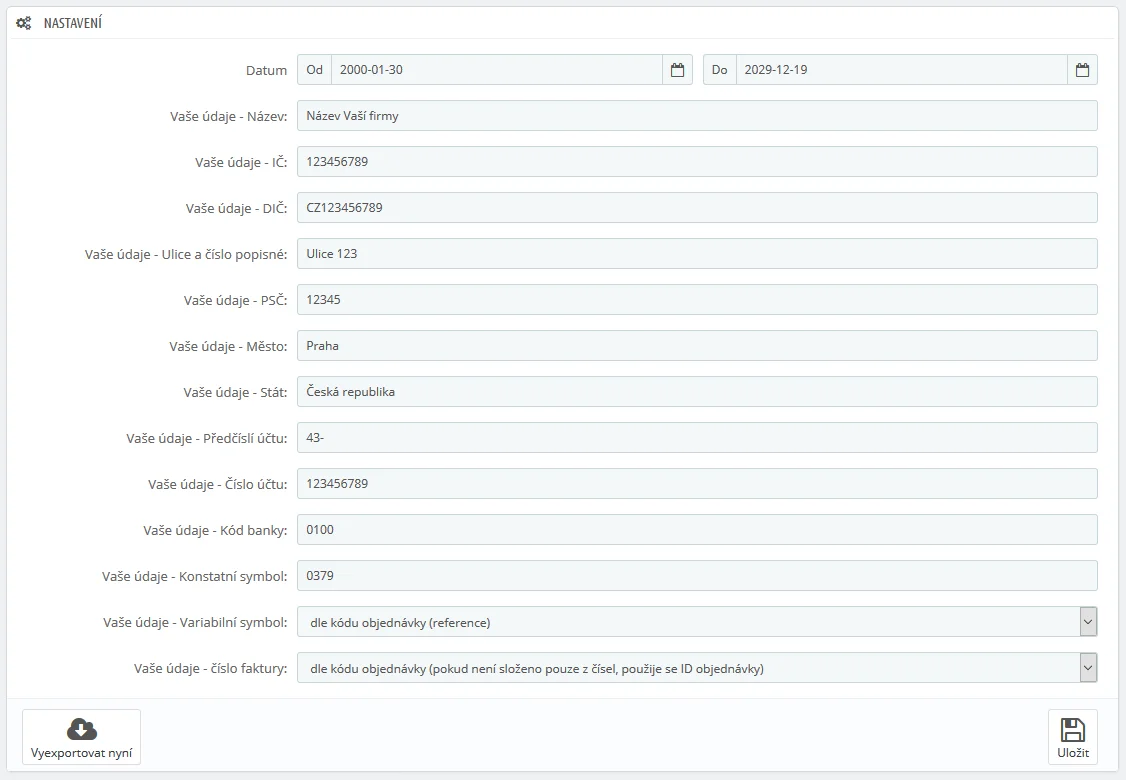
Task: Select the IČ input field
Action: [697, 162]
